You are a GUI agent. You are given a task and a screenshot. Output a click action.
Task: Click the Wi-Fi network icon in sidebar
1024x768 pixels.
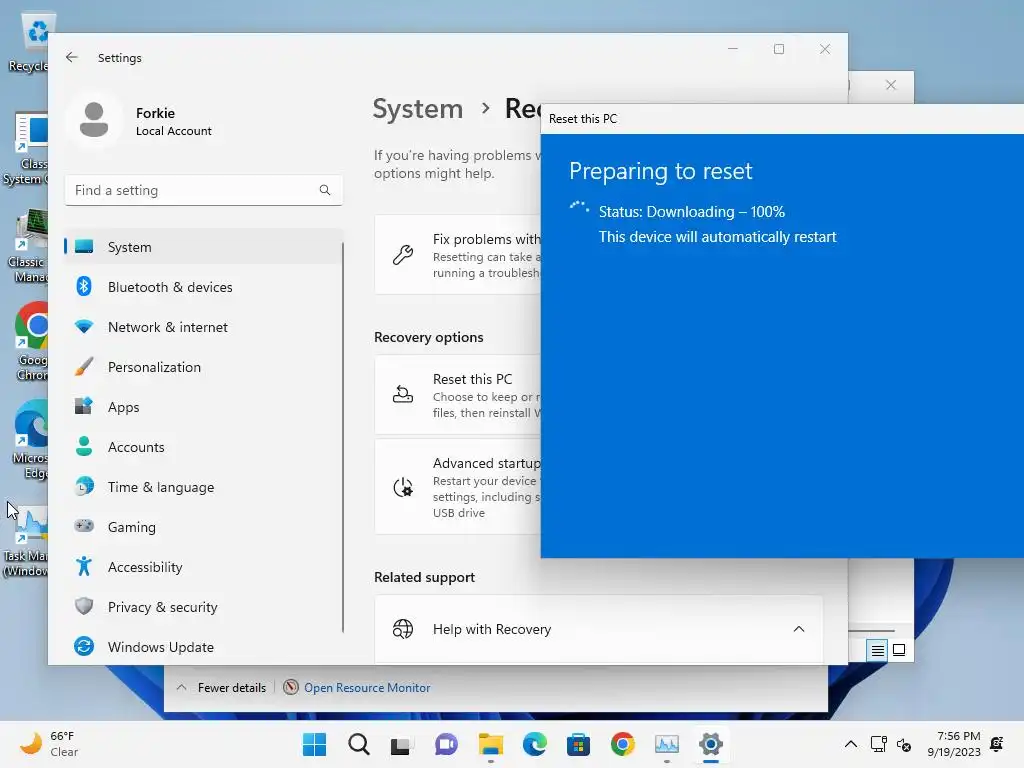pyautogui.click(x=84, y=327)
